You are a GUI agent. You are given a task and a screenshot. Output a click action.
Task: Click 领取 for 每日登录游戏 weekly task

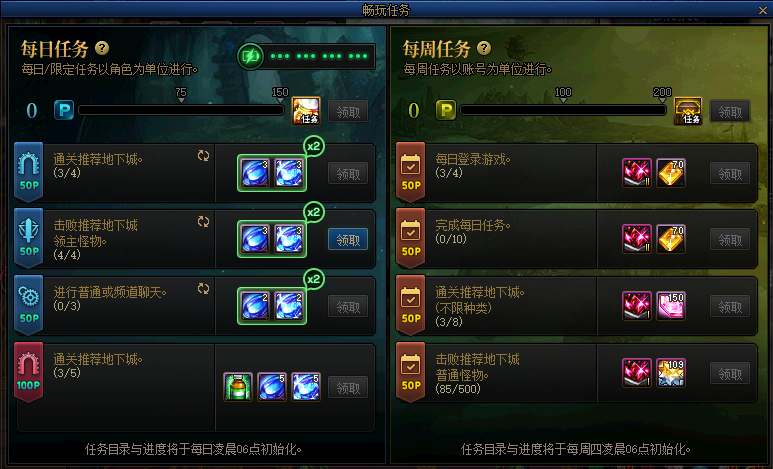730,174
